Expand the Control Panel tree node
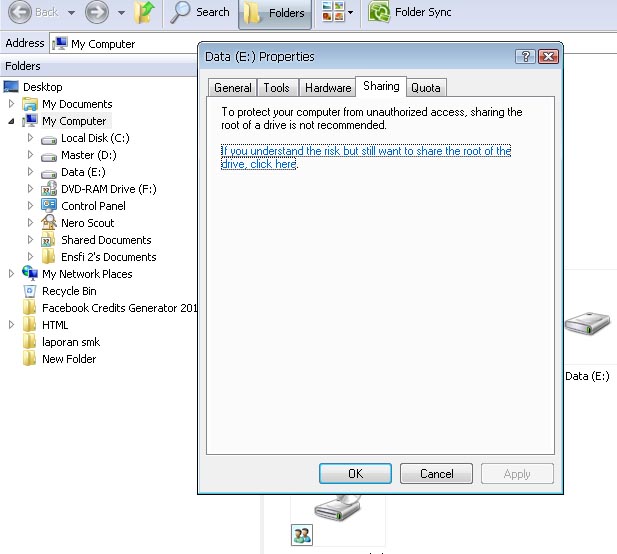617x554 pixels. point(30,205)
